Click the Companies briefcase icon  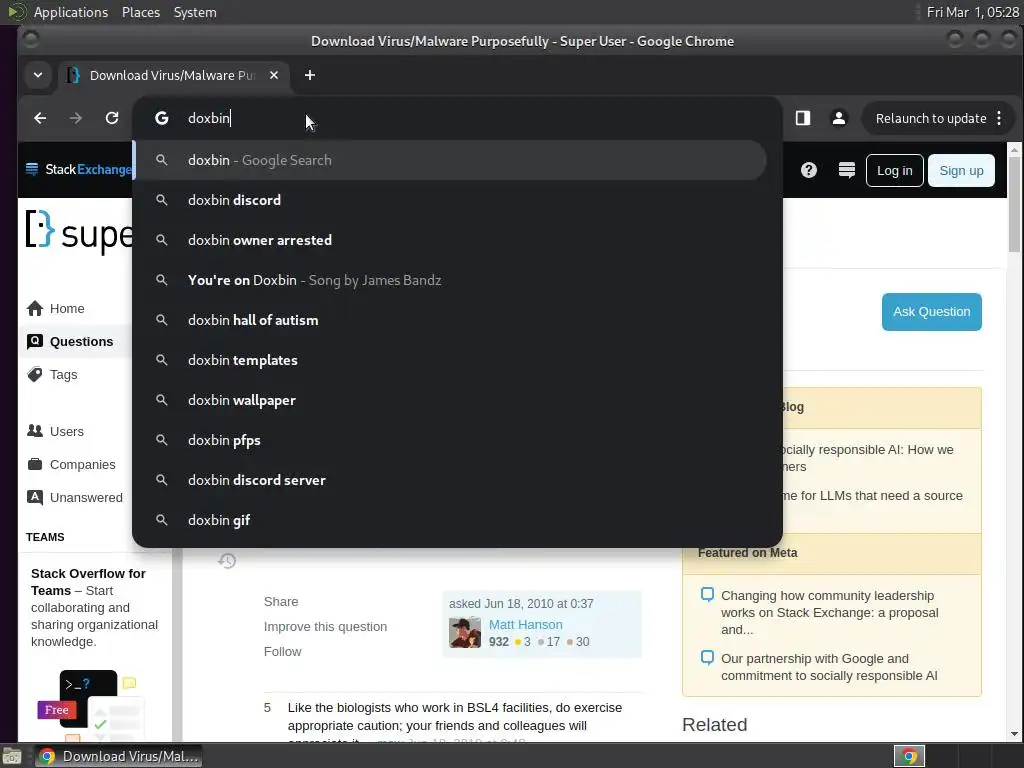[35, 464]
